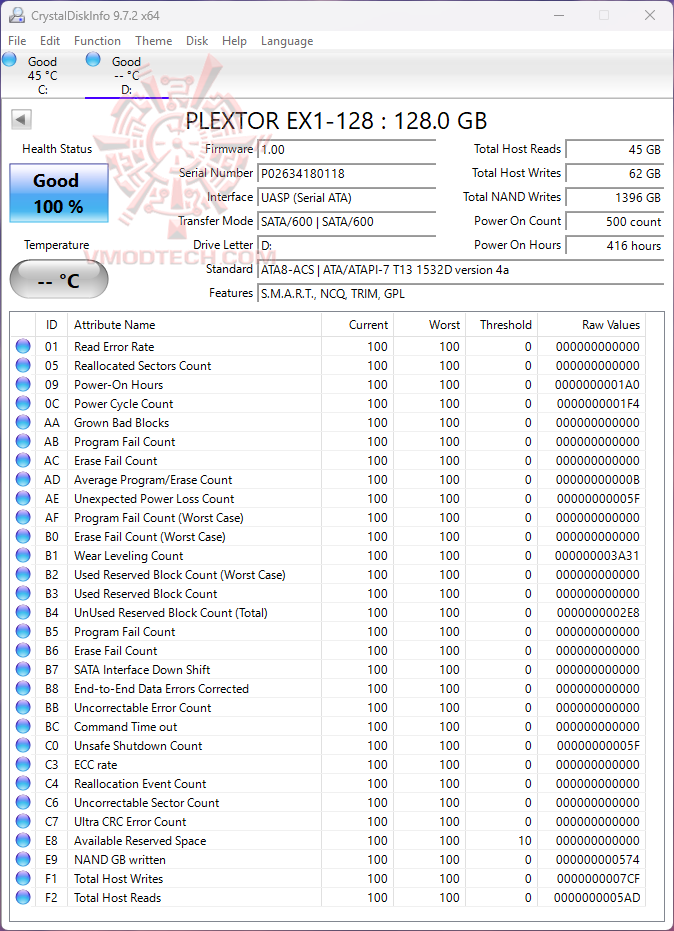Click raw value 000000003A31

(x=597, y=555)
